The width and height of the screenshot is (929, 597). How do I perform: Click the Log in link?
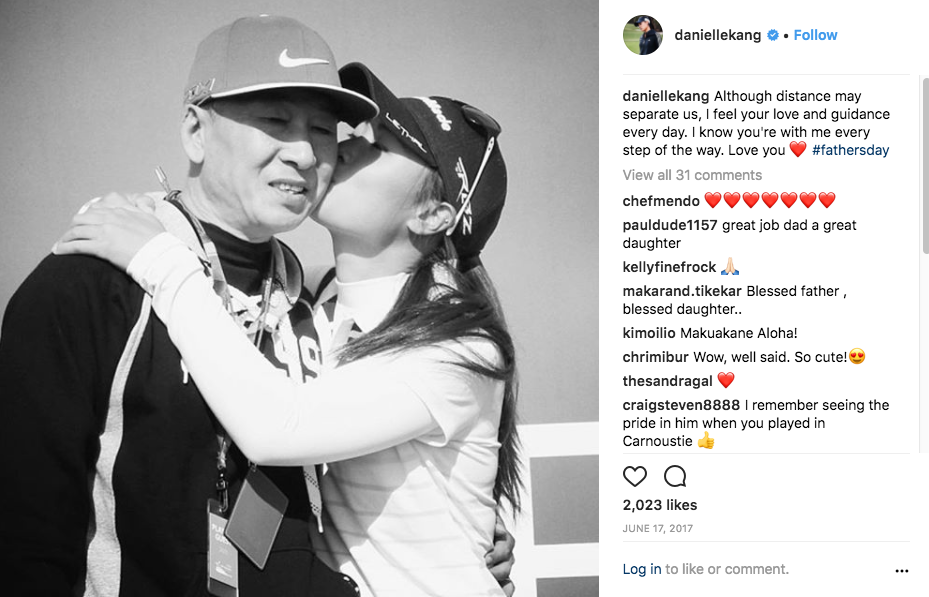click(642, 569)
